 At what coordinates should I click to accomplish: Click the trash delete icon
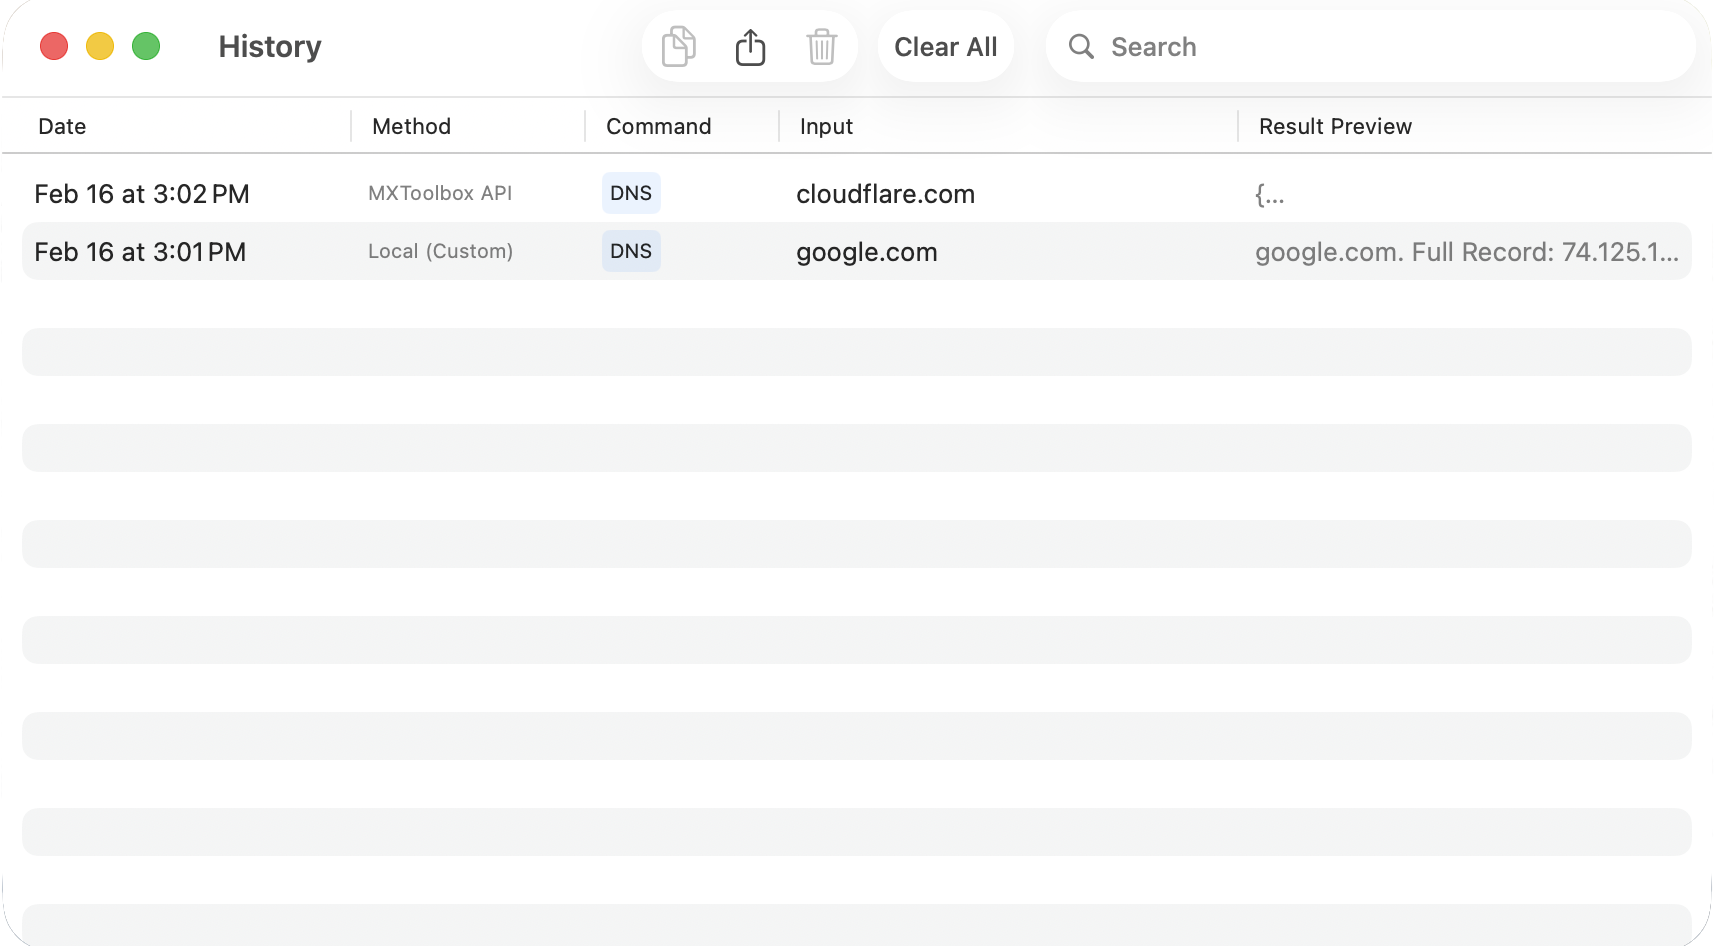point(821,47)
